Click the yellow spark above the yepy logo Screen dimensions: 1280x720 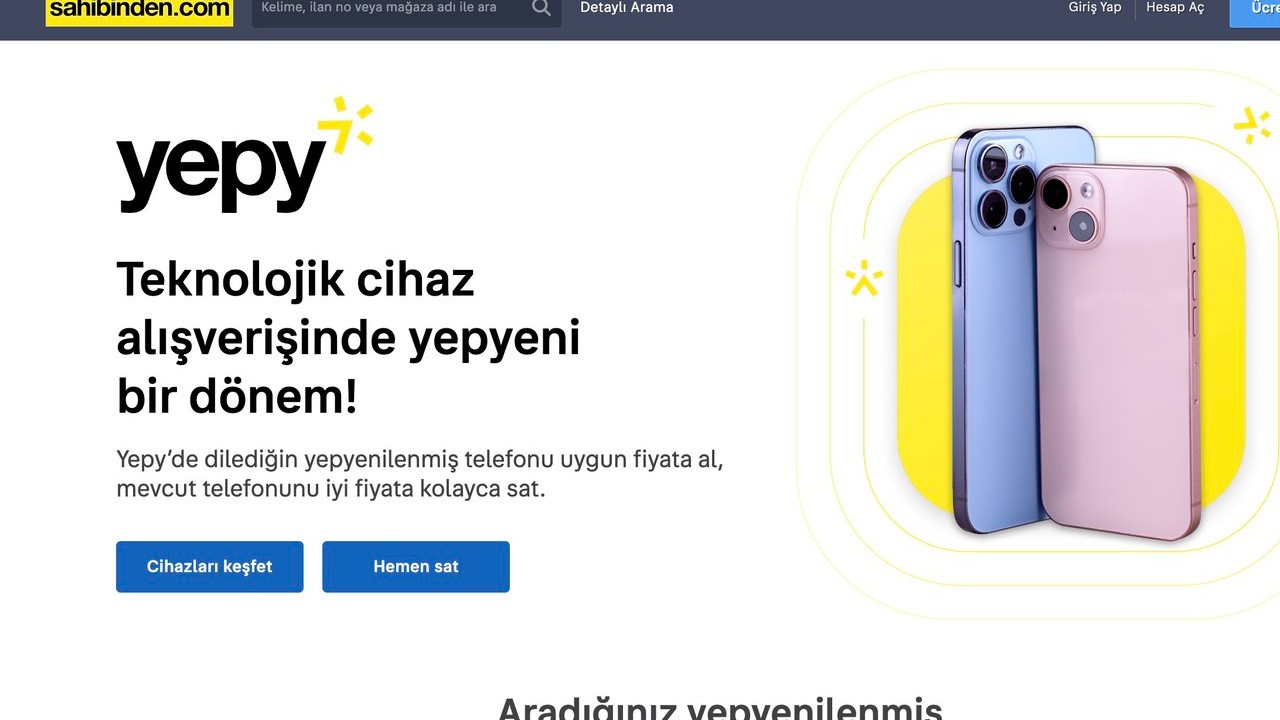pyautogui.click(x=346, y=123)
